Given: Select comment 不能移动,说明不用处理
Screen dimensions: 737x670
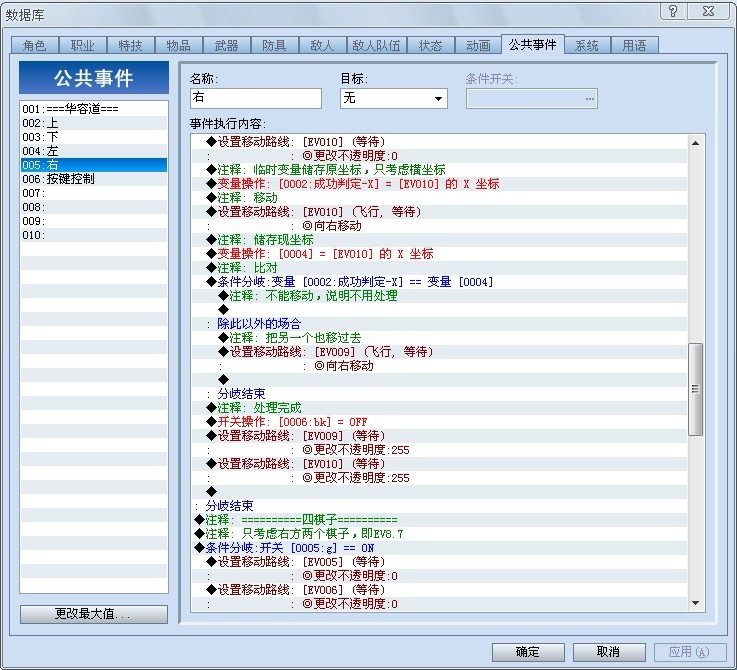Looking at the screenshot, I should pos(439,296).
